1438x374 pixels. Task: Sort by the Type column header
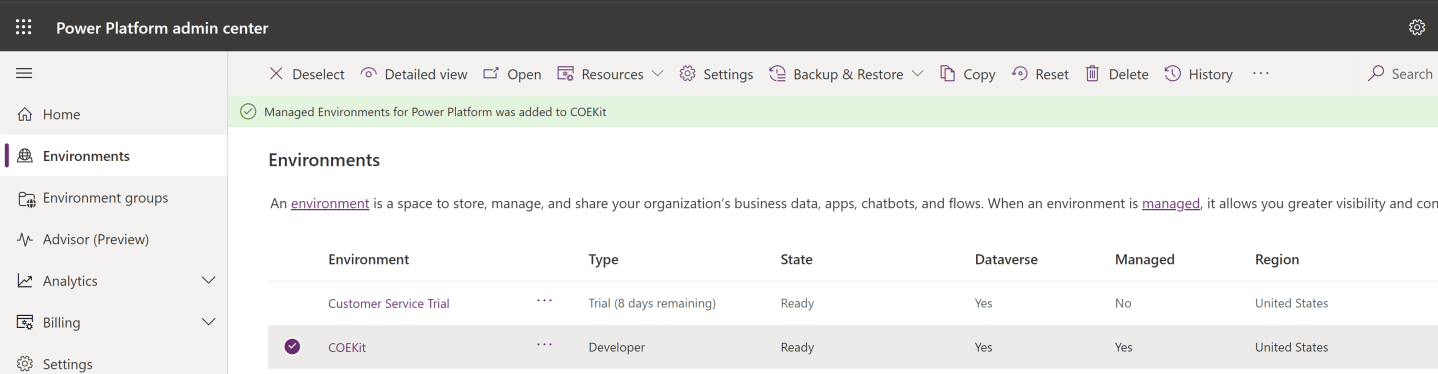pos(603,259)
